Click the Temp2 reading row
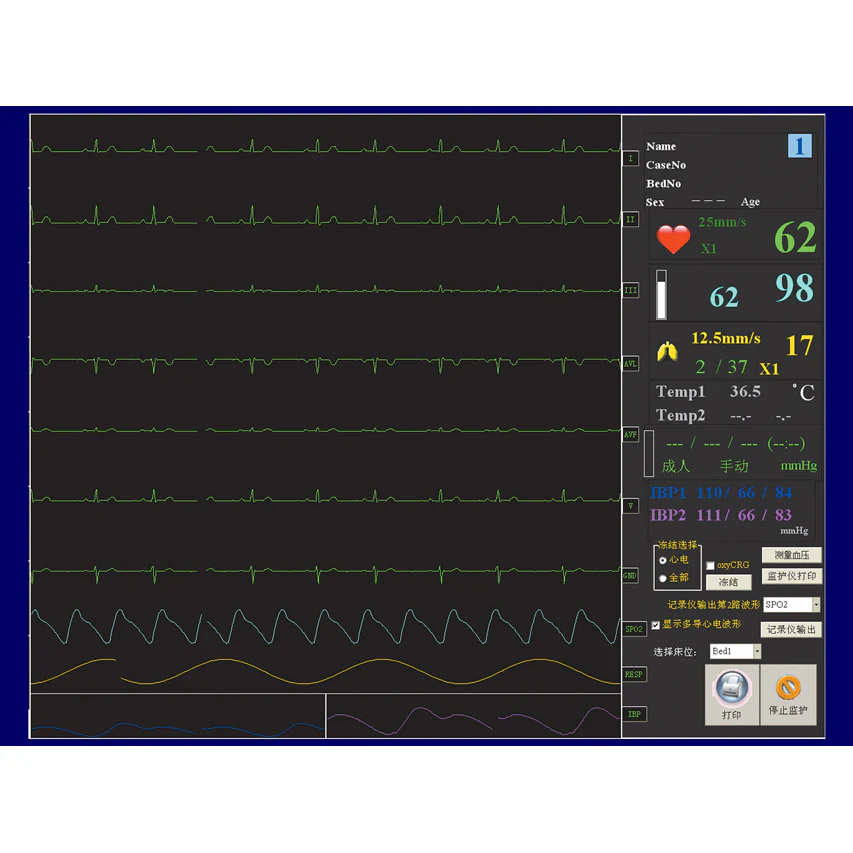 click(724, 416)
